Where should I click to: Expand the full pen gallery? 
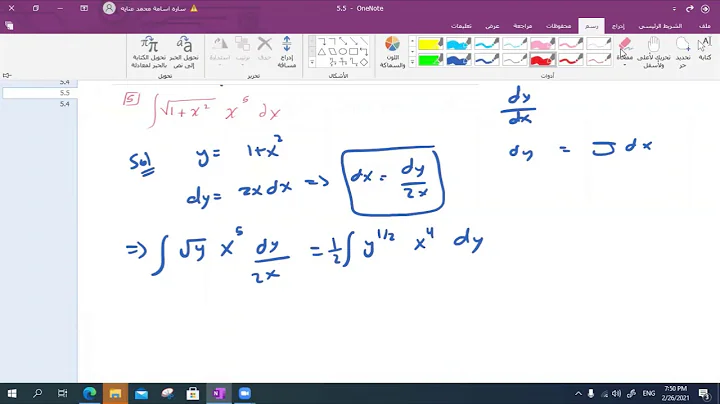[412, 62]
